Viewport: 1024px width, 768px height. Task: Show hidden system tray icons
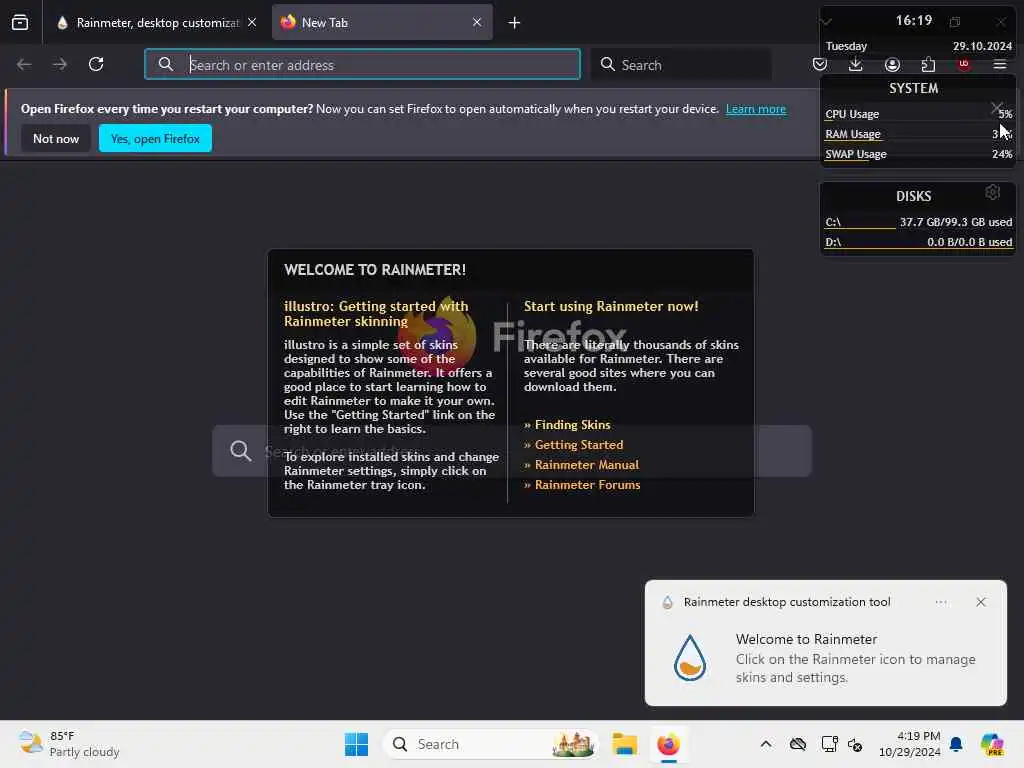pos(766,744)
